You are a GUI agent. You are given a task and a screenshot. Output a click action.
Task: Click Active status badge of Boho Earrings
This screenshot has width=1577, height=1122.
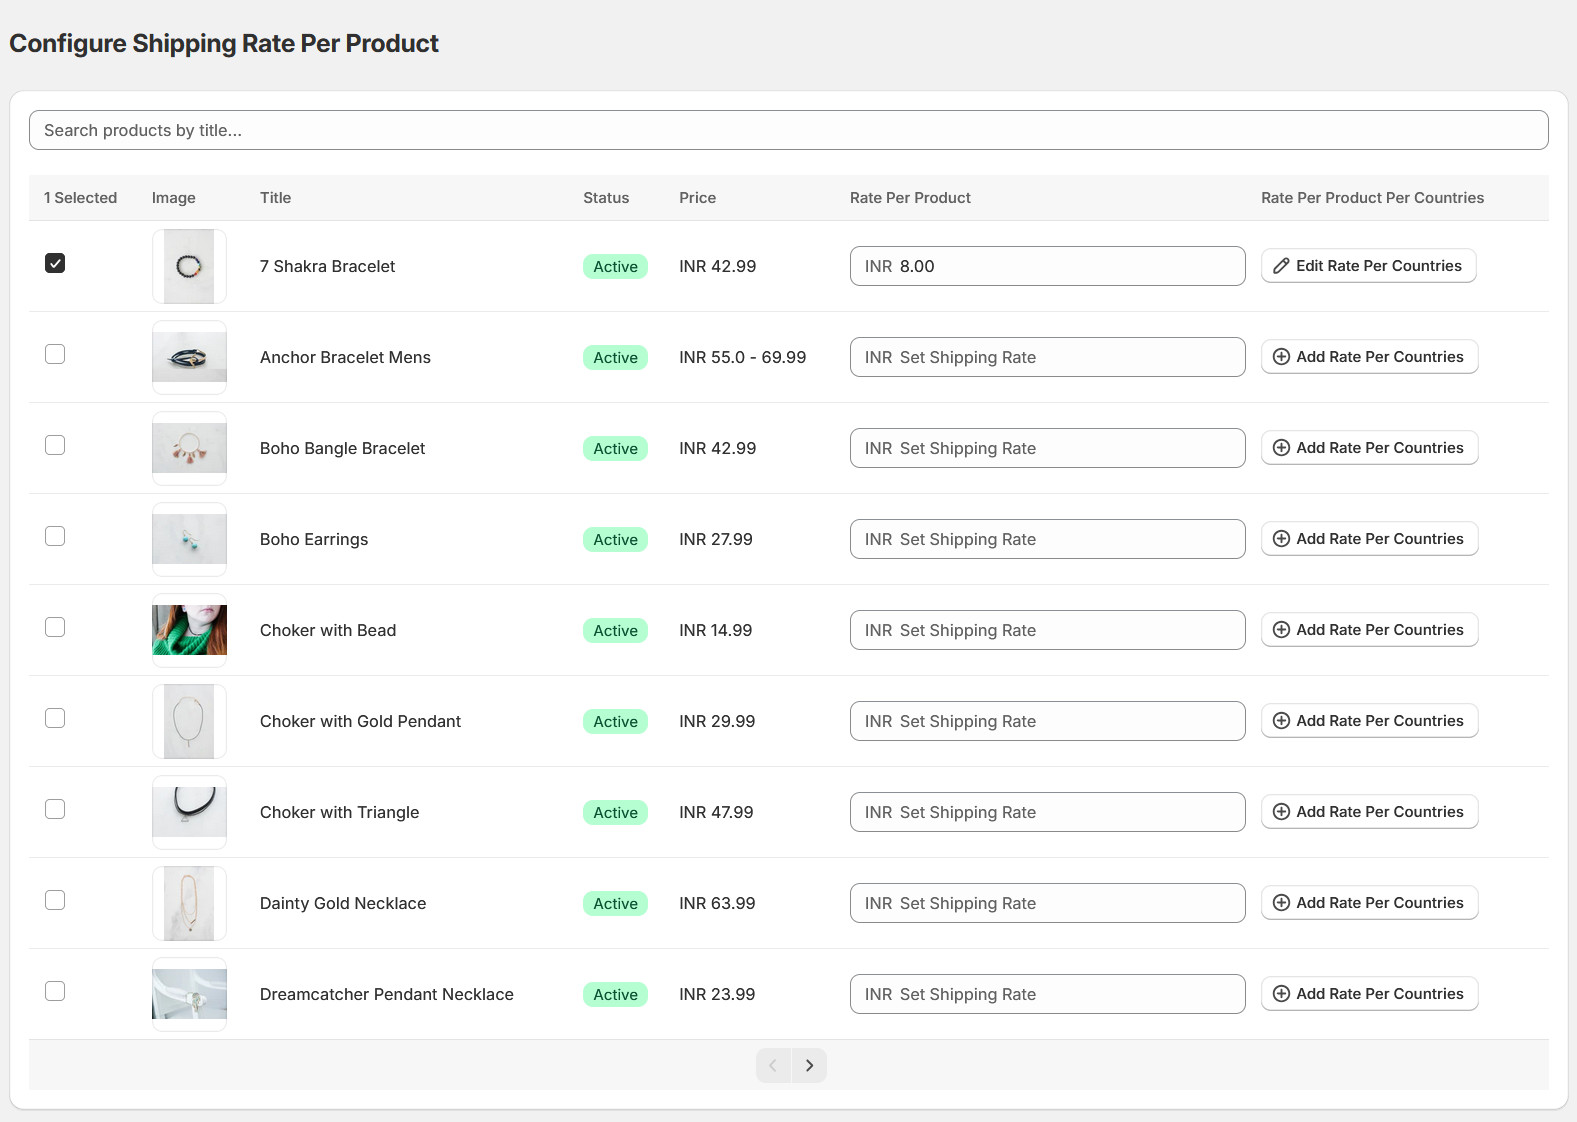click(x=615, y=540)
